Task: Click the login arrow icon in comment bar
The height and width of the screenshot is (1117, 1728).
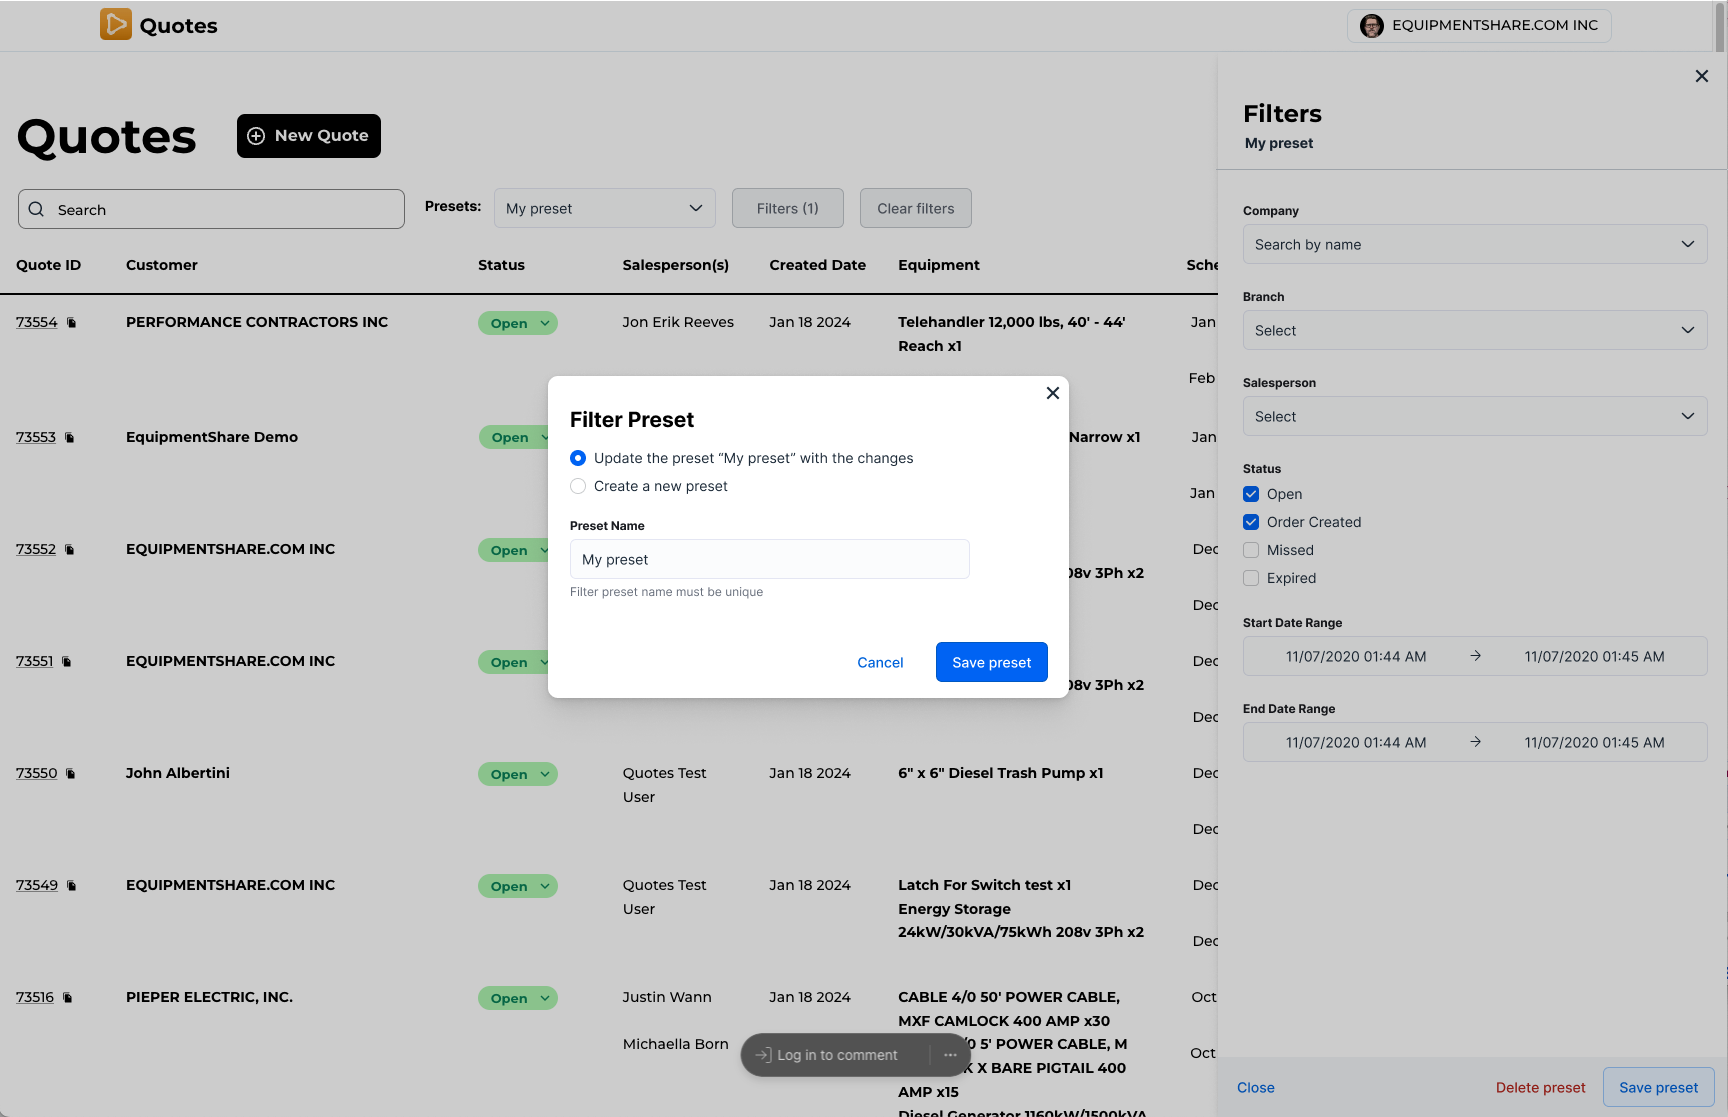Action: (x=763, y=1055)
